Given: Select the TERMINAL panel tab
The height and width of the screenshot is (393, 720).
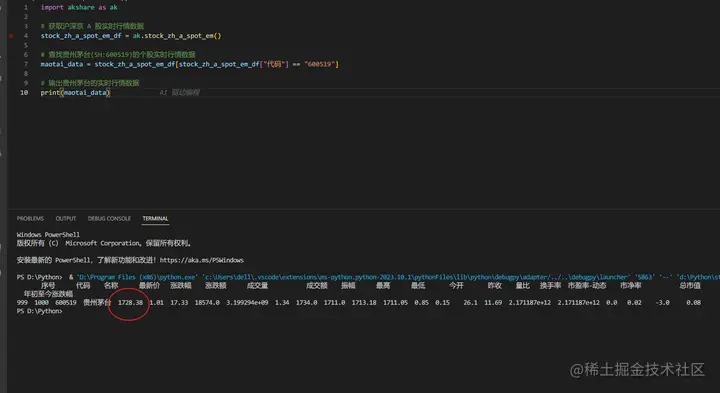Looking at the screenshot, I should click(x=155, y=219).
